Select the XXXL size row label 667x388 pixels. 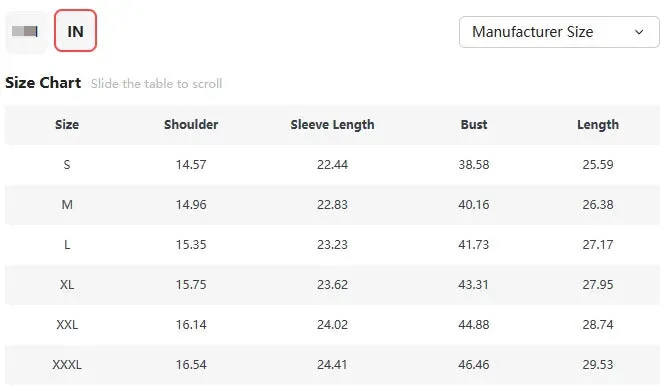[x=67, y=365]
